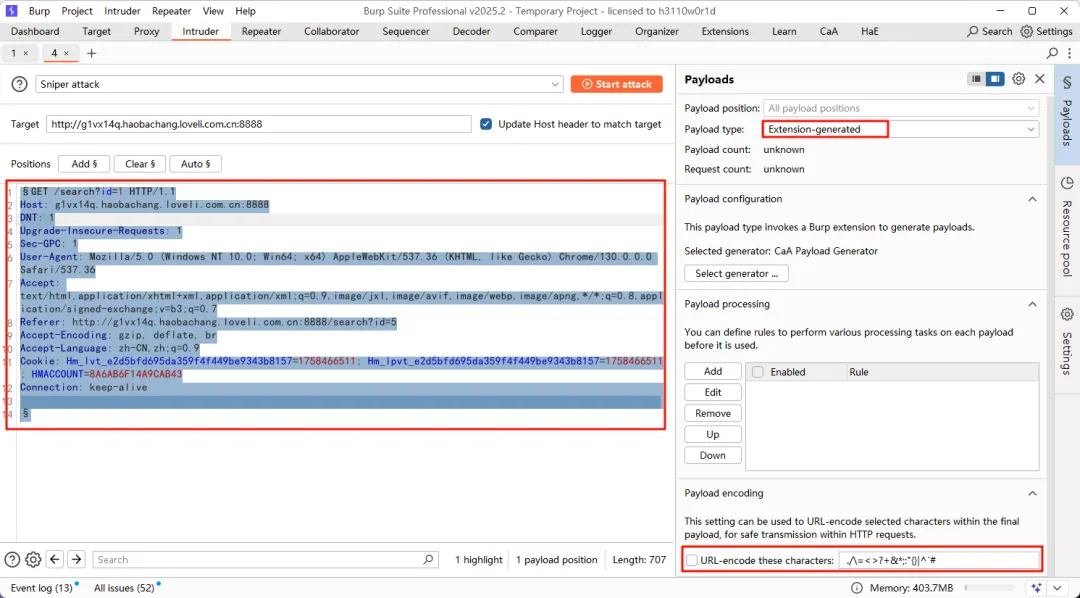Open the Settings sidebar gear icon
The height and width of the screenshot is (598, 1080).
pos(1067,315)
